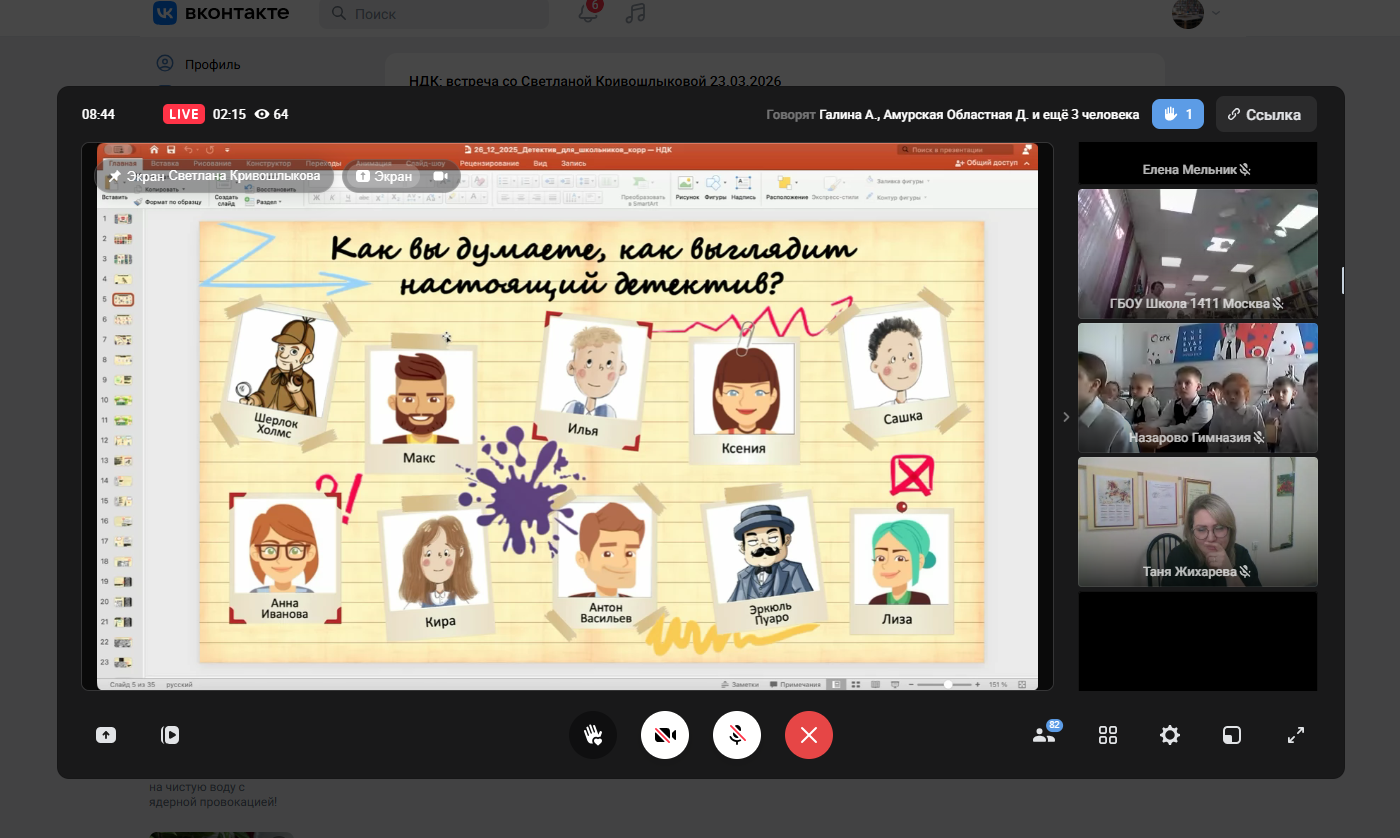Click the raise hand reaction button
This screenshot has width=1400, height=838.
coord(593,736)
